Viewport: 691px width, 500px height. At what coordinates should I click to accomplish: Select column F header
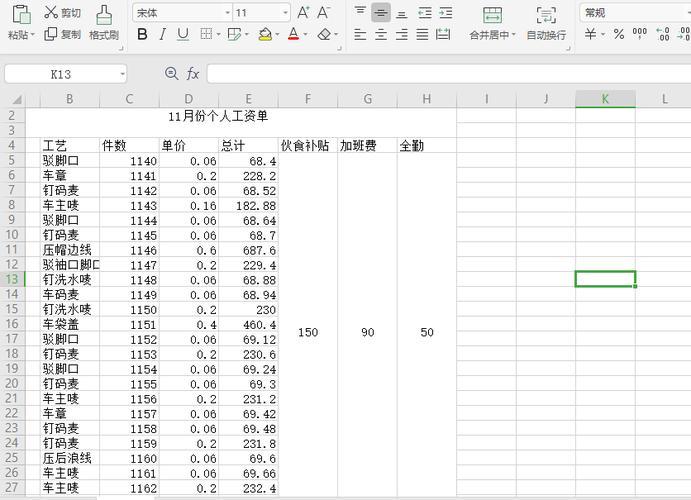(308, 99)
